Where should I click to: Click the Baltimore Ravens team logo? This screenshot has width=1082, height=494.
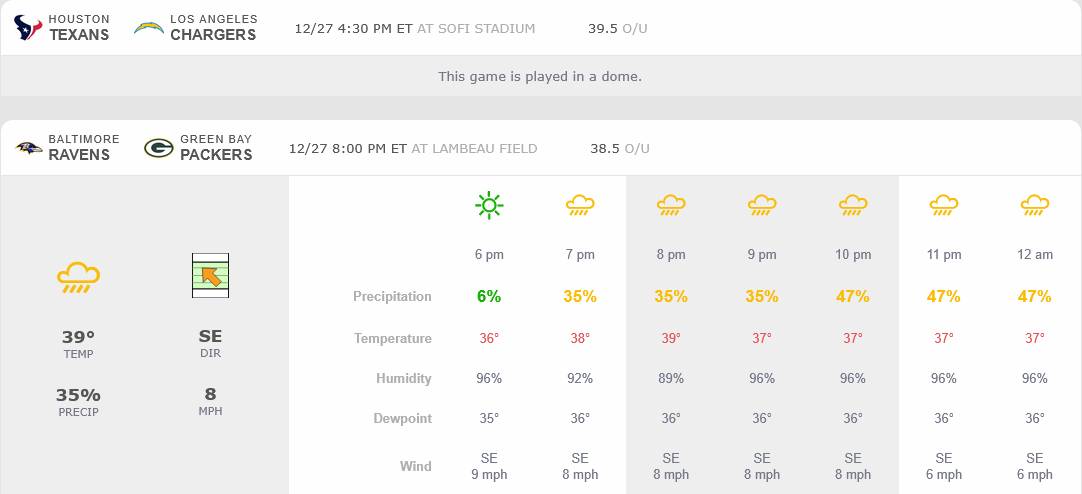click(x=29, y=148)
